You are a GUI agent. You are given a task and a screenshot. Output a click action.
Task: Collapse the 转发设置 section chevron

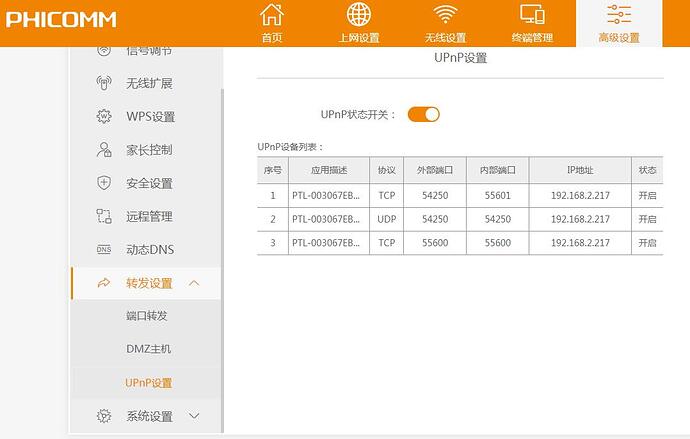coord(194,283)
